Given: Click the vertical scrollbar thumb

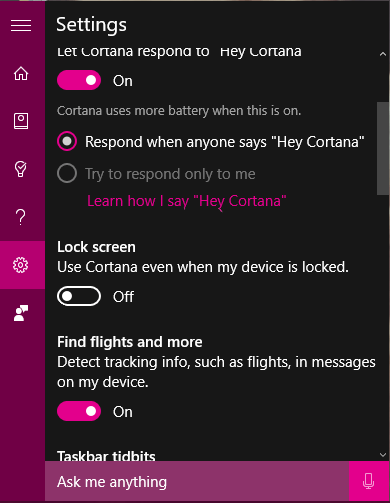Looking at the screenshot, I should (x=383, y=148).
